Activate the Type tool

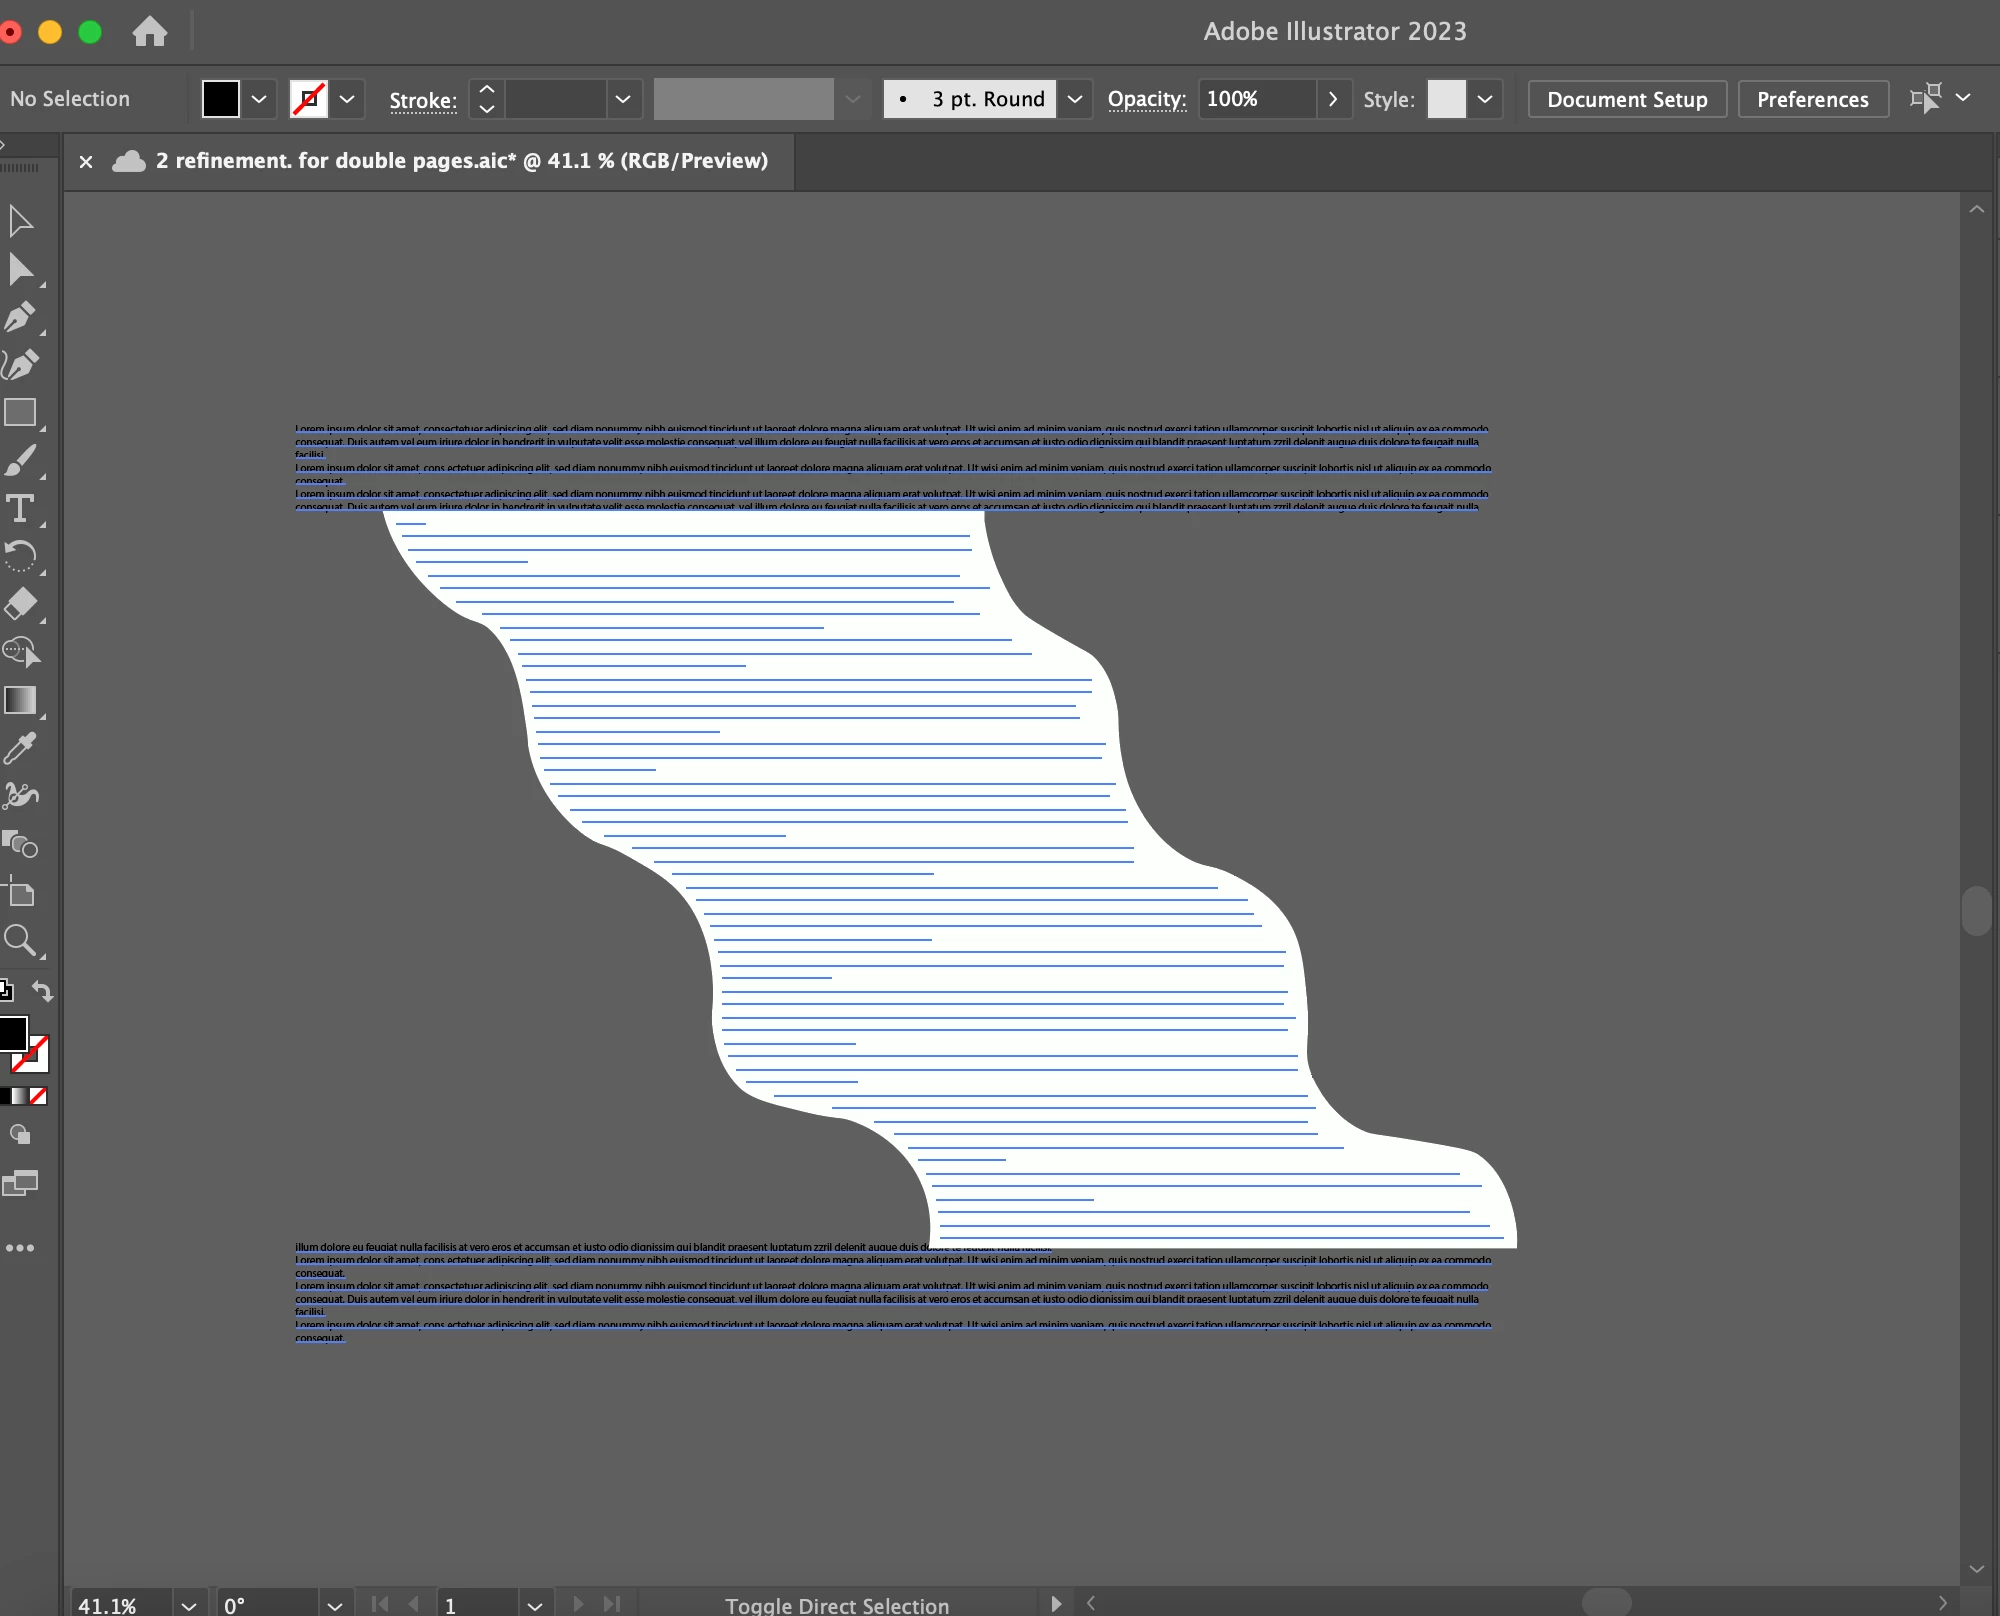20,509
